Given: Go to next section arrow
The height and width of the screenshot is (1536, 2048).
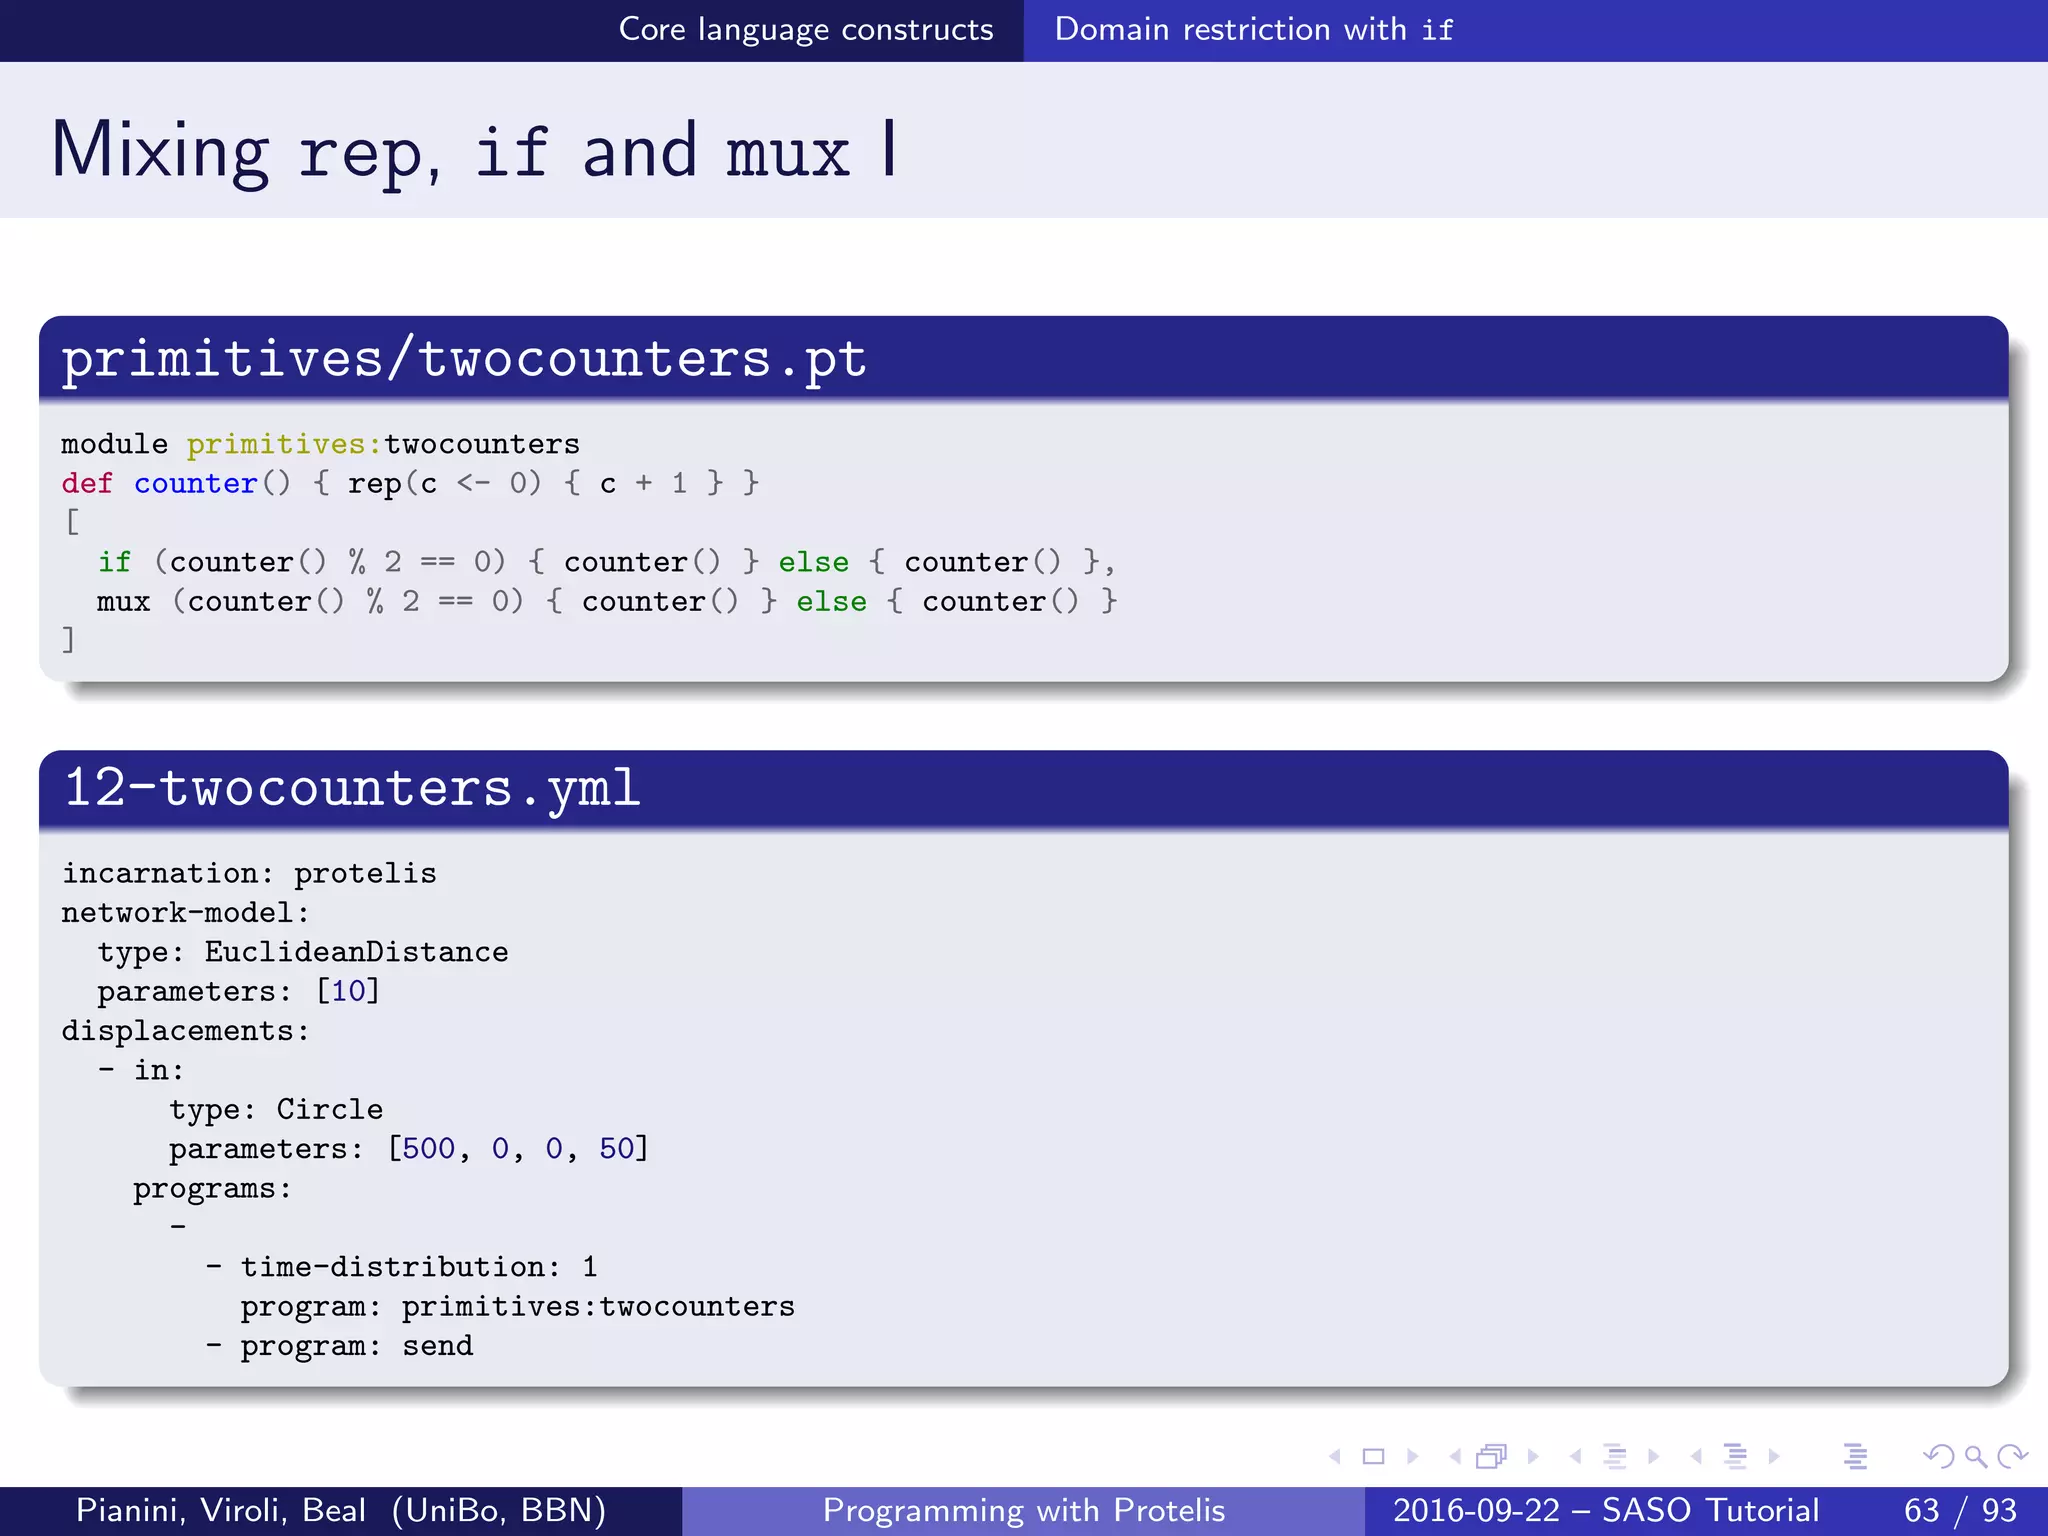Looking at the screenshot, I should tap(1774, 1457).
